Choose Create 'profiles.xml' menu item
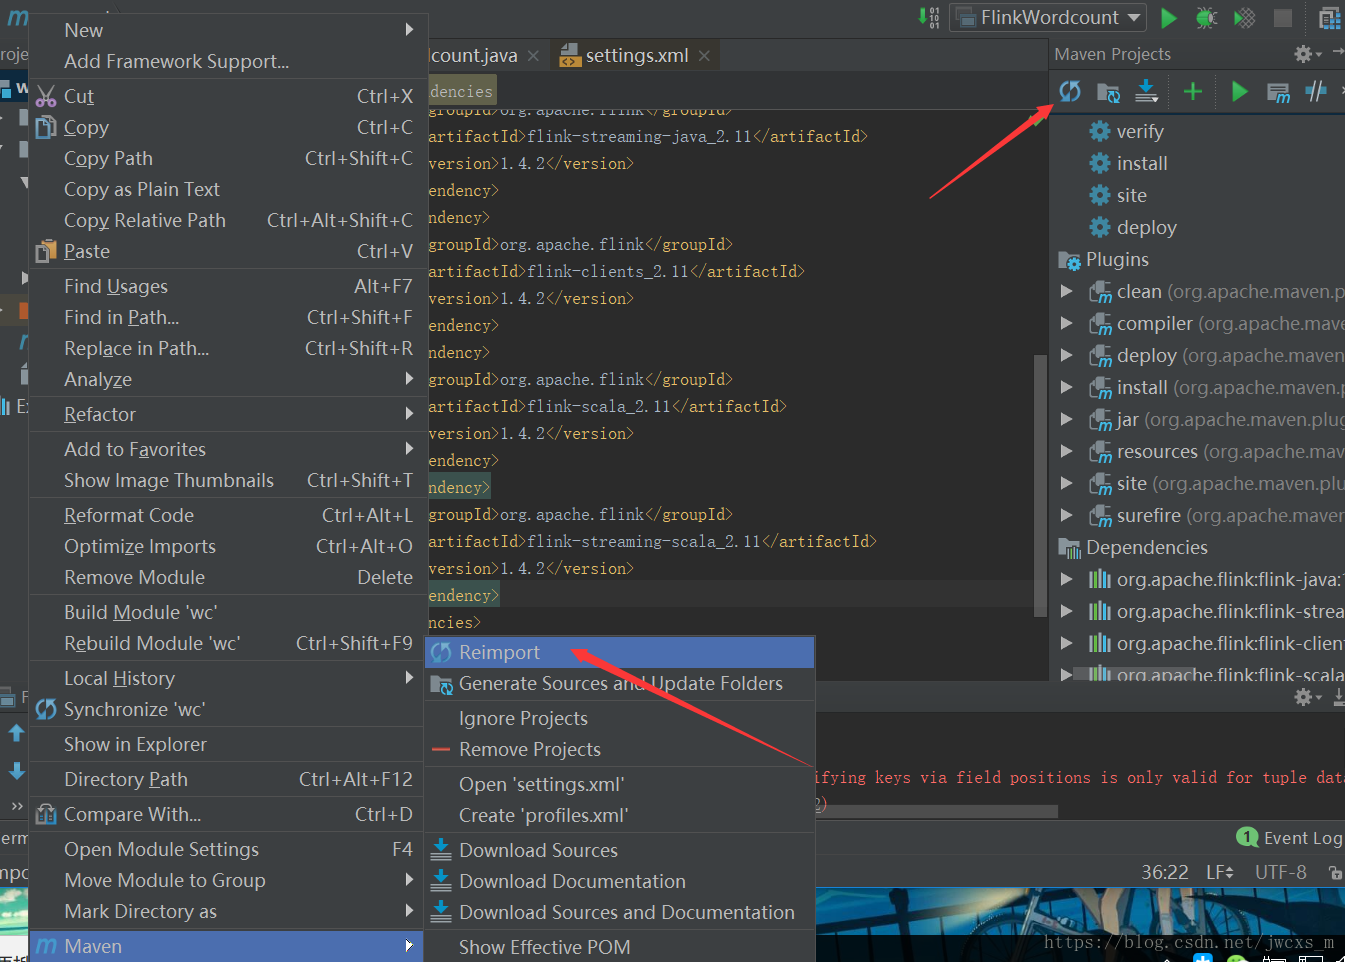The height and width of the screenshot is (962, 1345). click(620, 815)
